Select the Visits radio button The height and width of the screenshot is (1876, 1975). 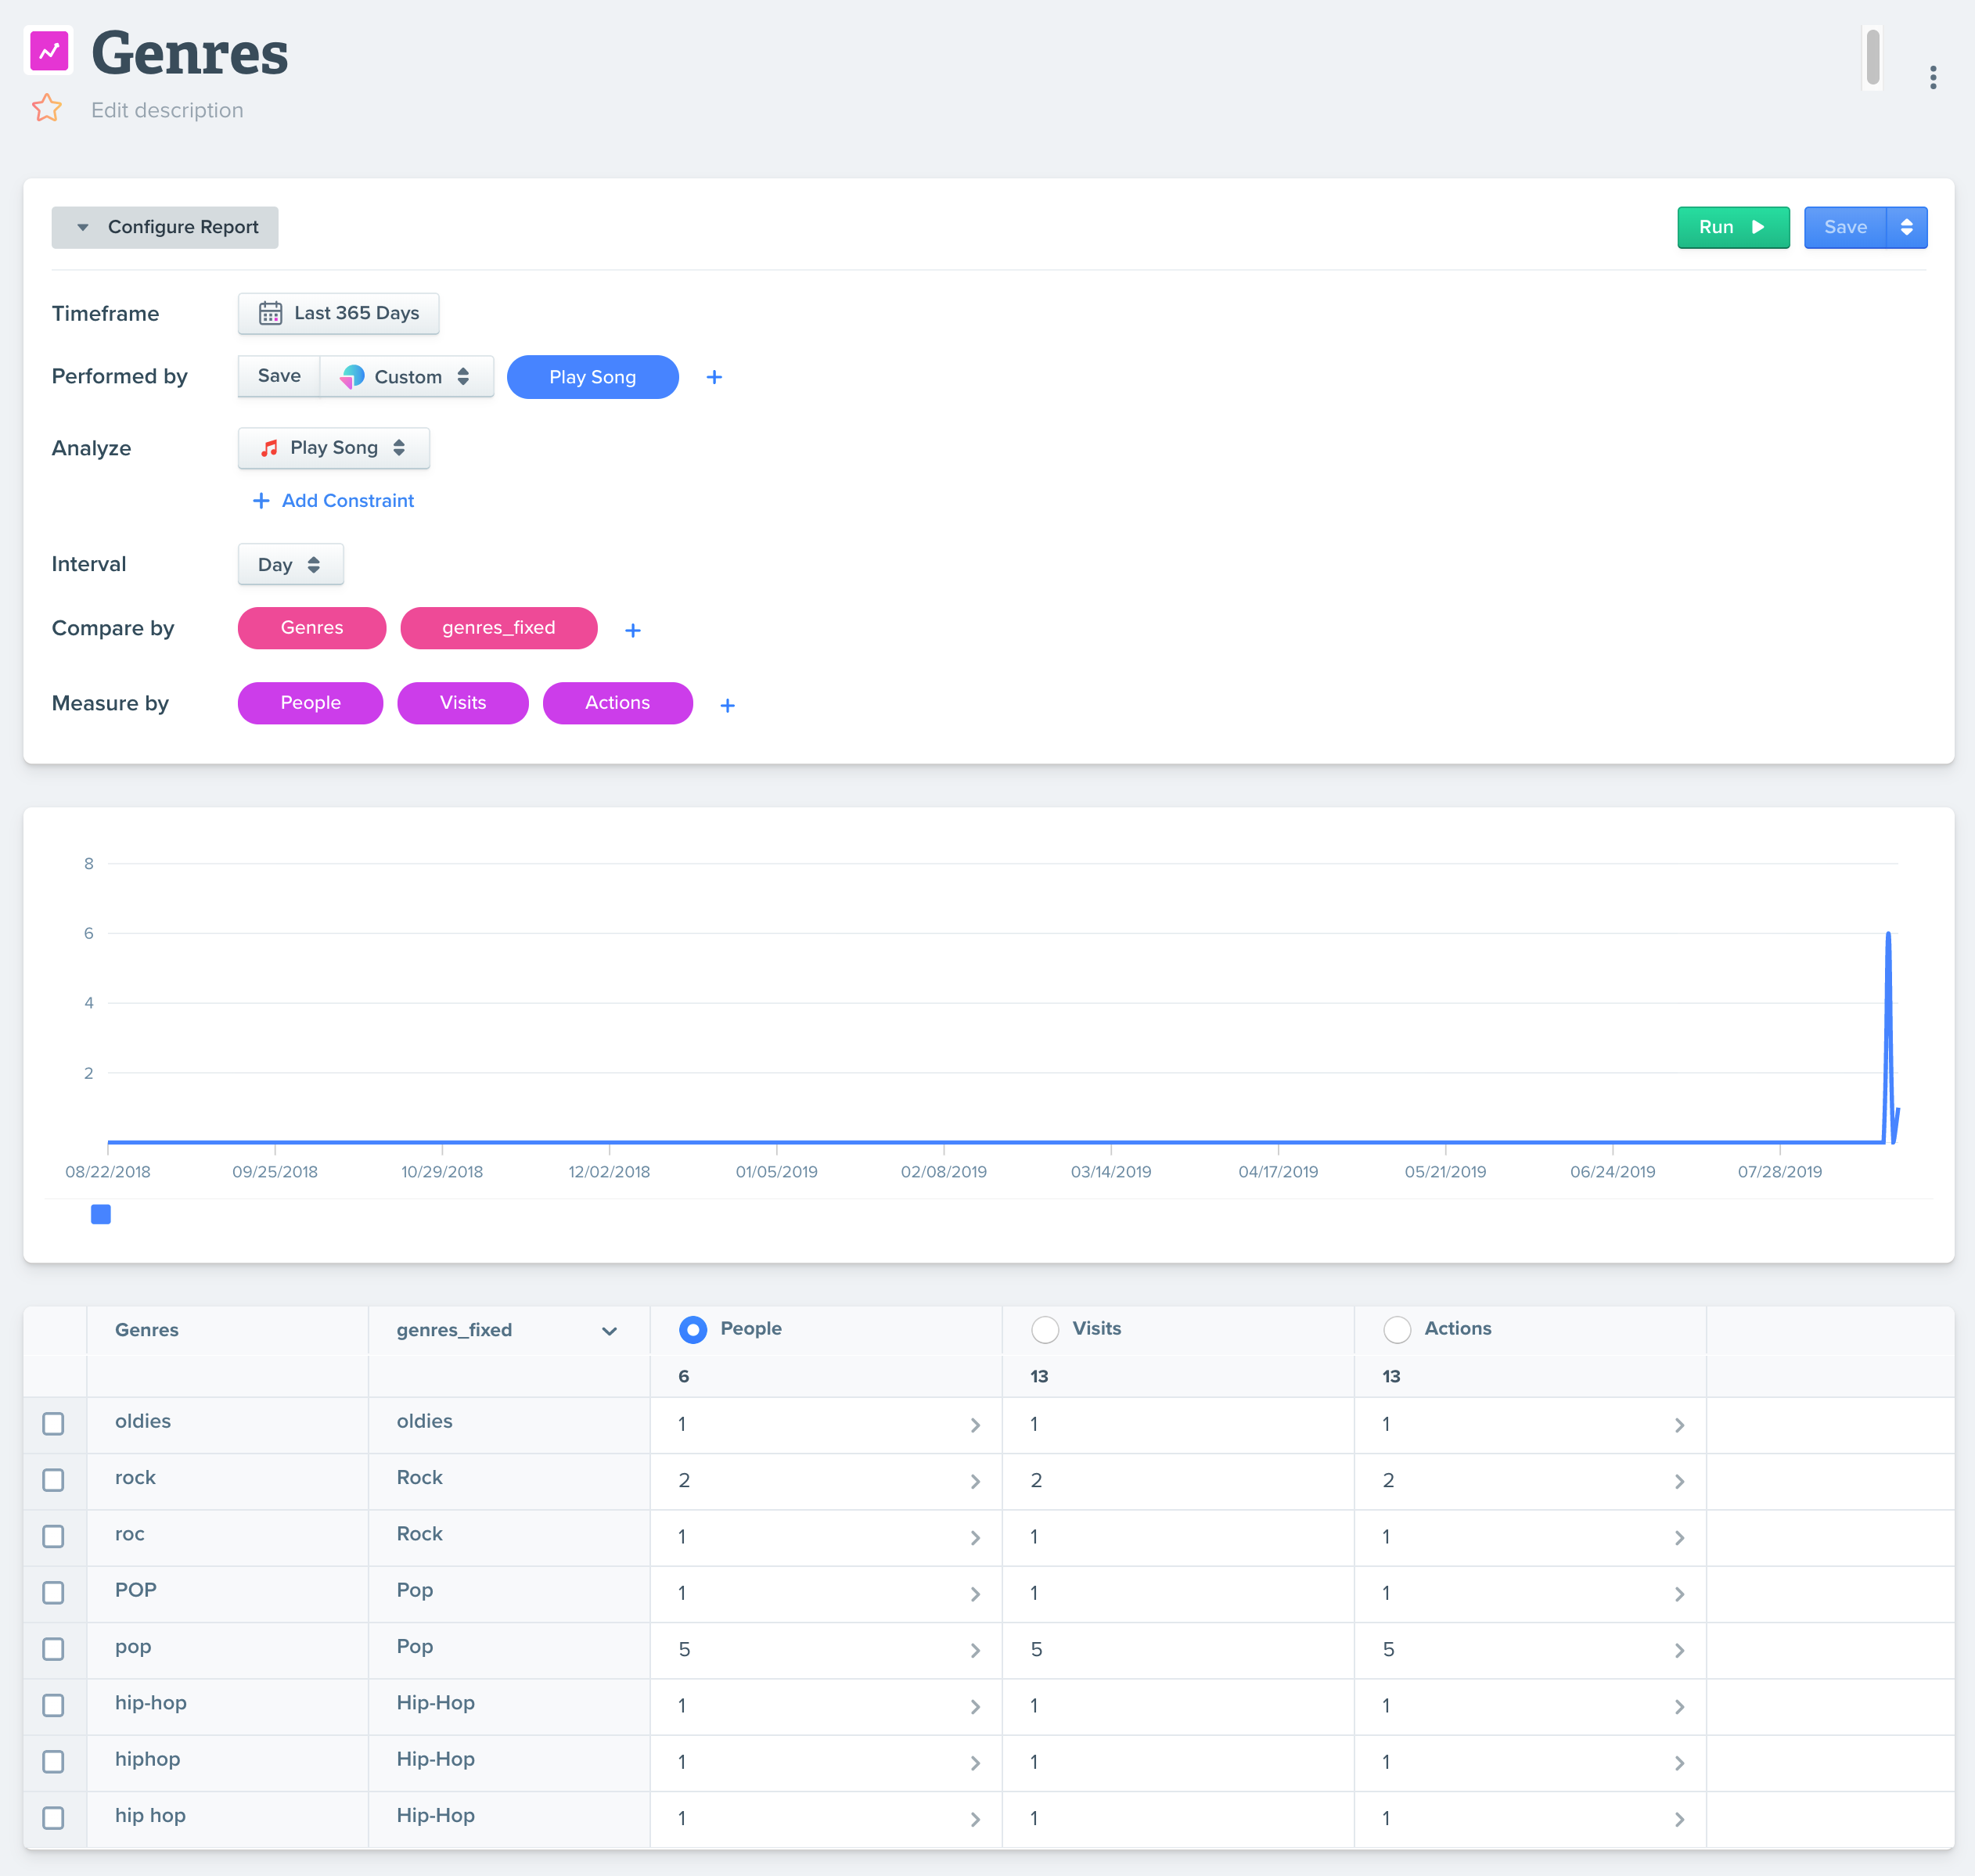tap(1044, 1329)
